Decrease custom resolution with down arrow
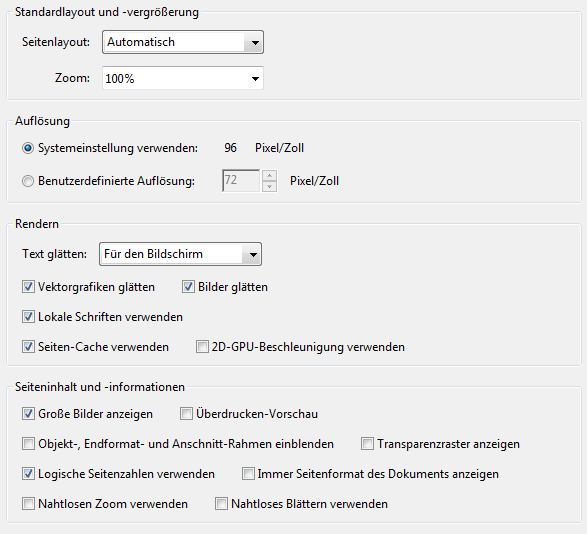This screenshot has width=587, height=534. (269, 186)
